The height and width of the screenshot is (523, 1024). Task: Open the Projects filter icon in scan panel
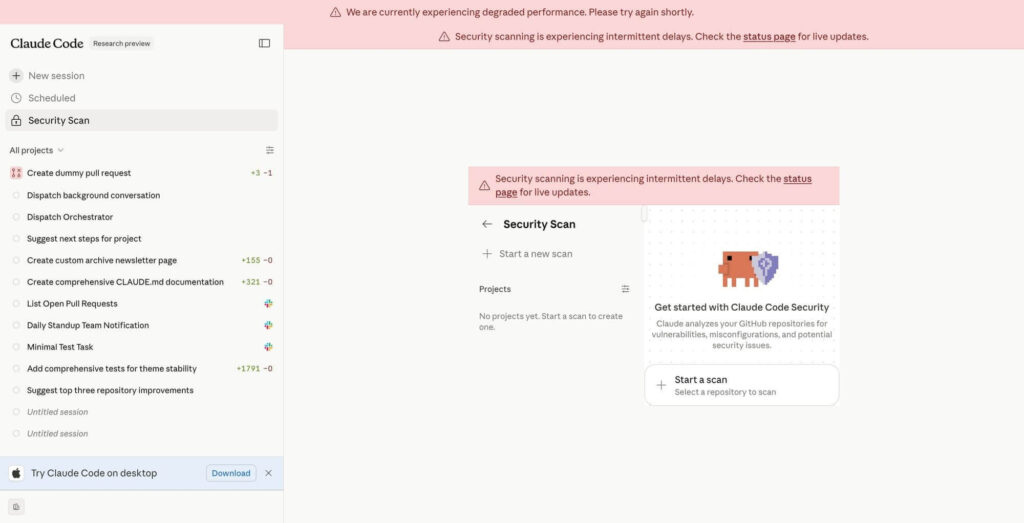click(x=626, y=289)
